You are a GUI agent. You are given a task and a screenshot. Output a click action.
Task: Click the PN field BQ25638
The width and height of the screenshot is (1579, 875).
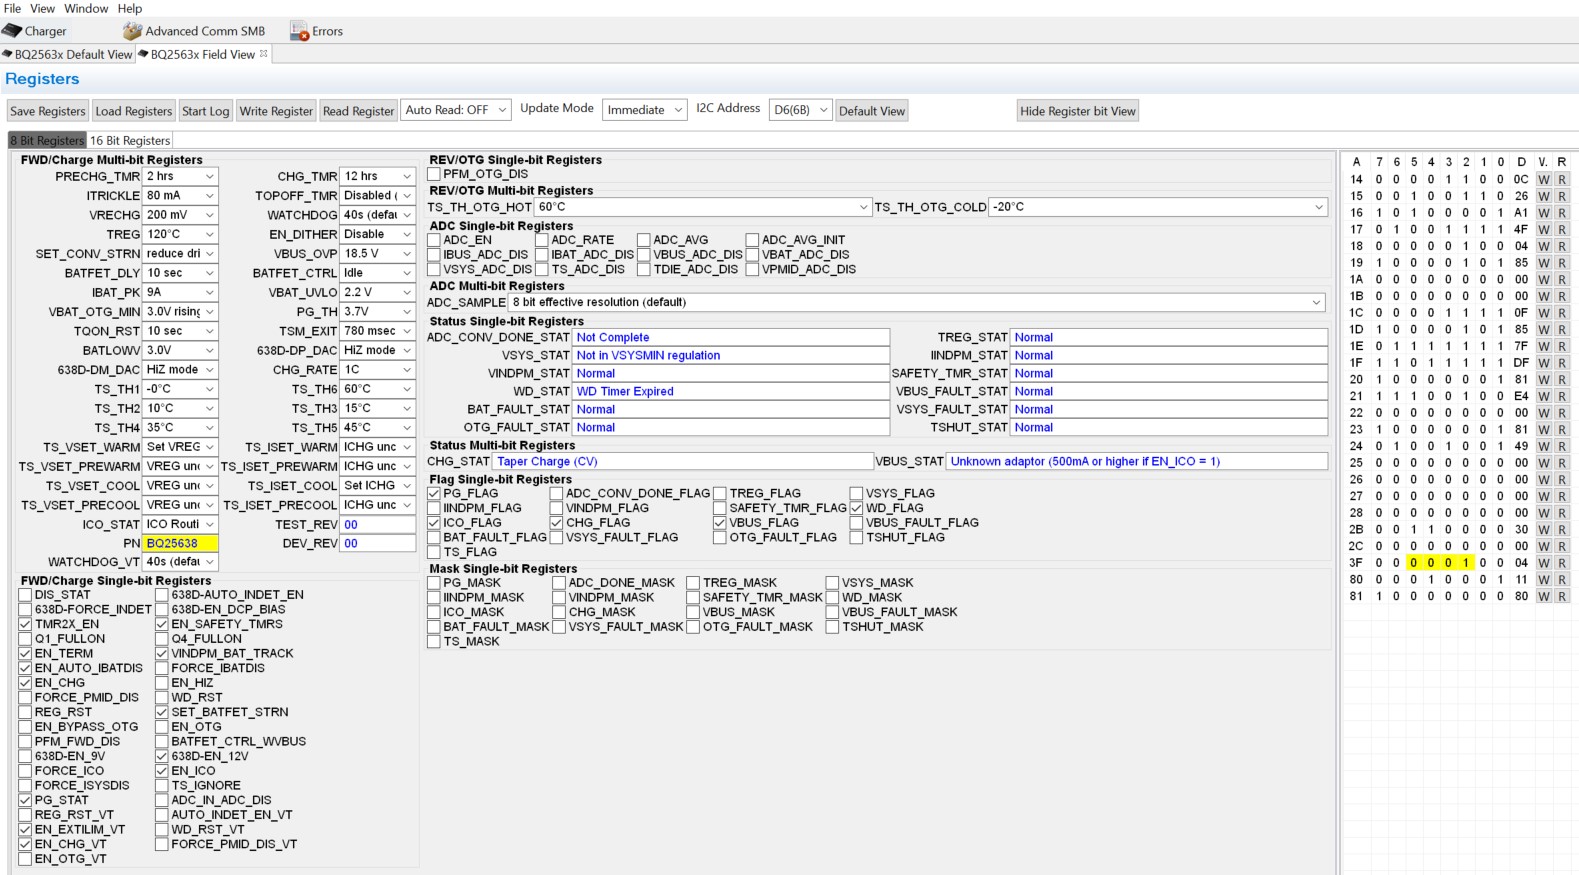[x=181, y=543]
